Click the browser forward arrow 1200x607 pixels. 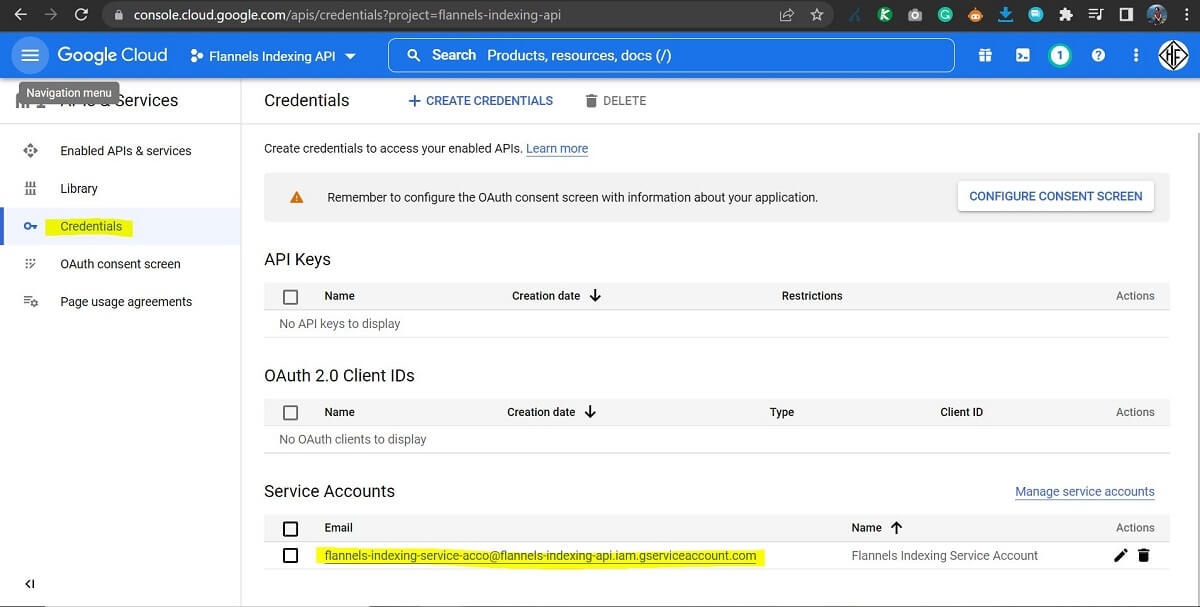[x=51, y=15]
